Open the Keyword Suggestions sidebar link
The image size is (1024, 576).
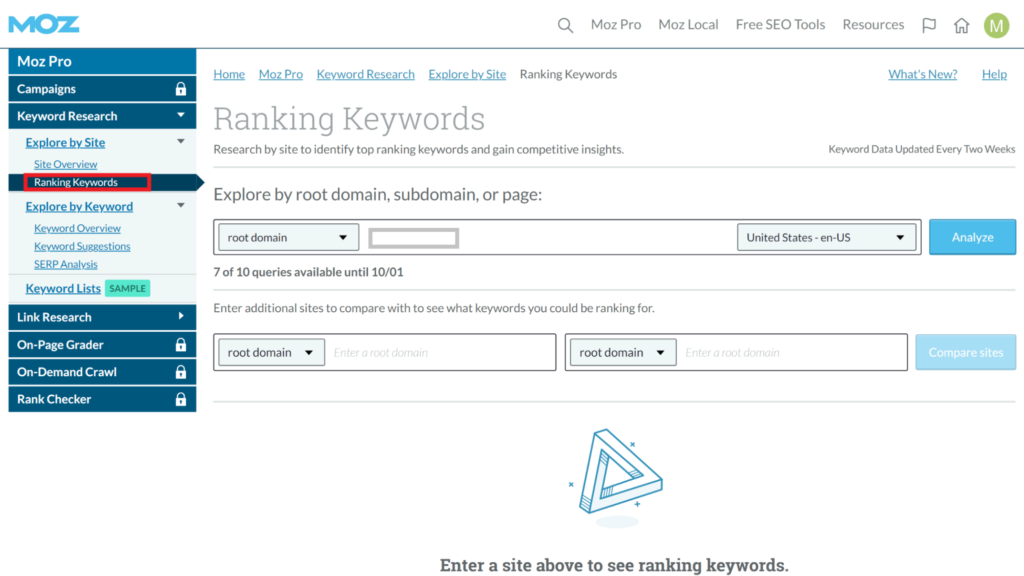coord(82,246)
